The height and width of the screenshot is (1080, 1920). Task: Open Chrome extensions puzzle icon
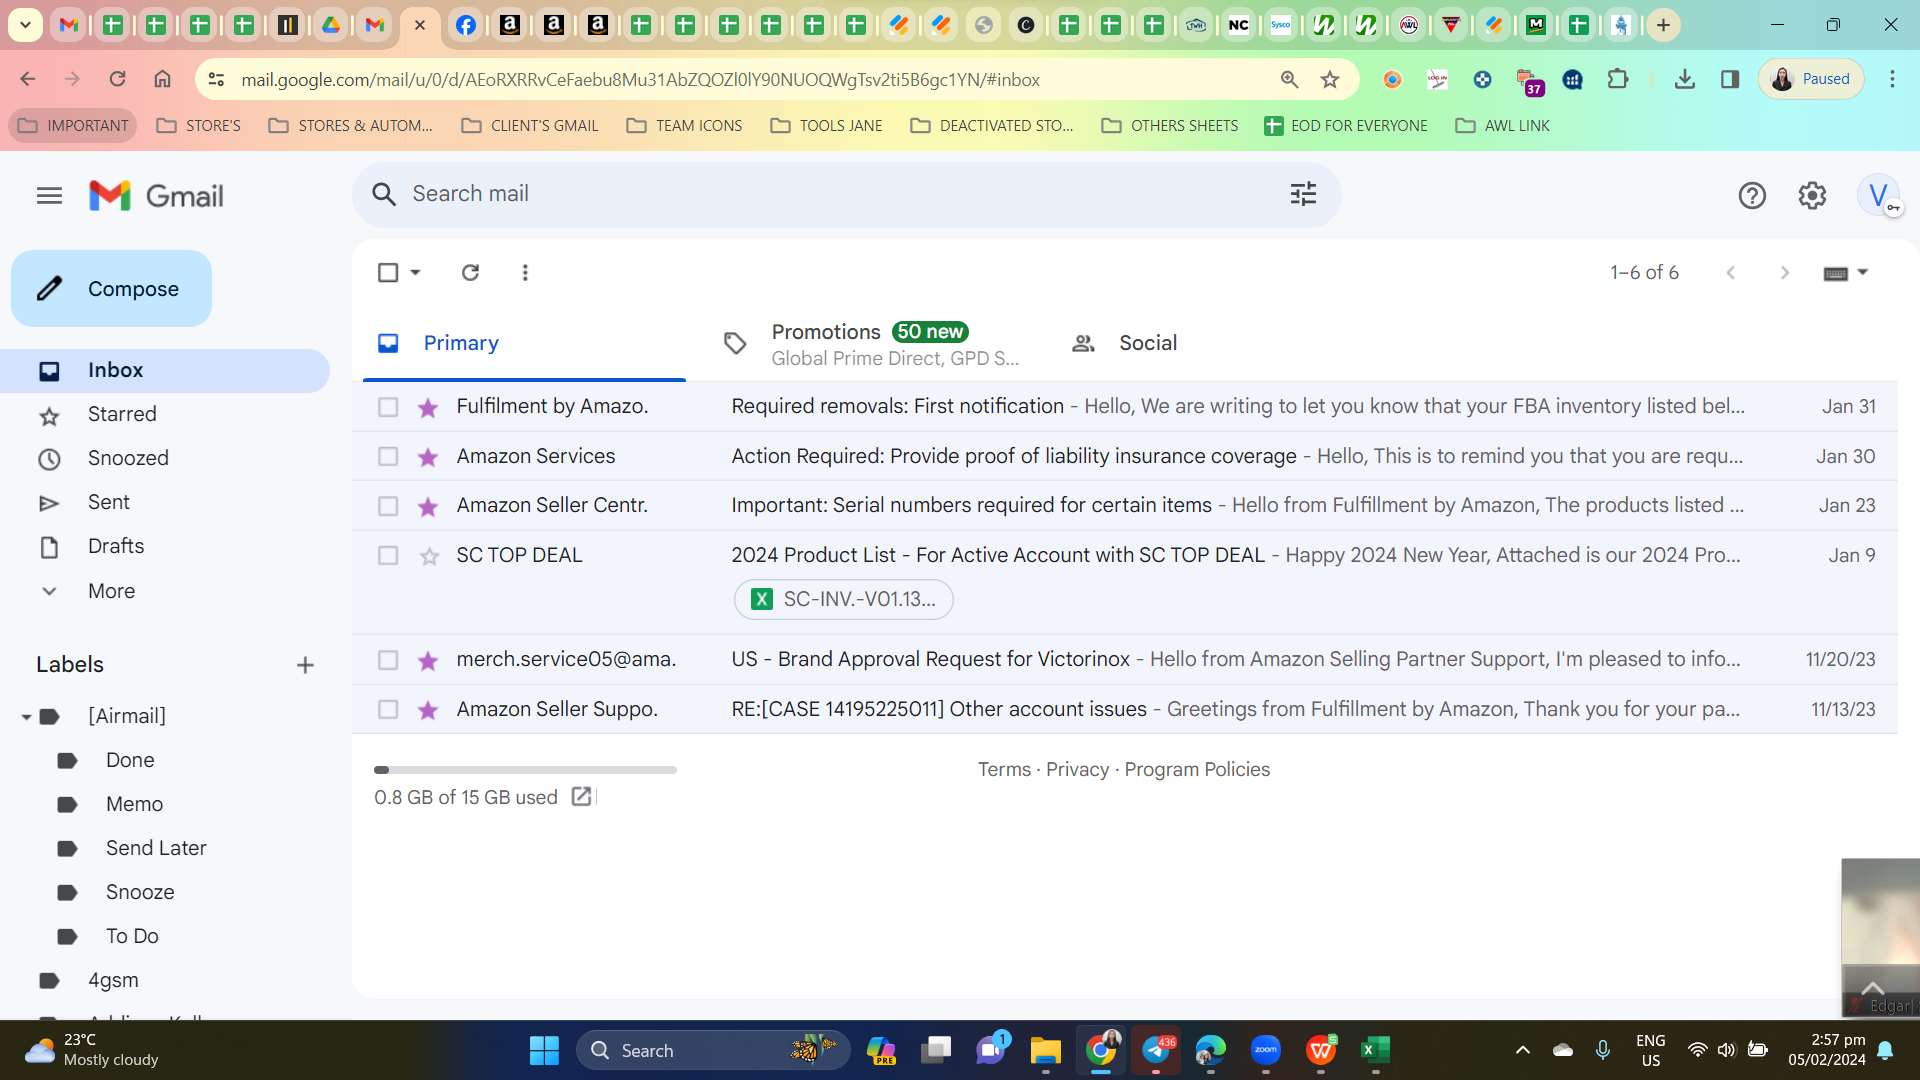pos(1618,79)
